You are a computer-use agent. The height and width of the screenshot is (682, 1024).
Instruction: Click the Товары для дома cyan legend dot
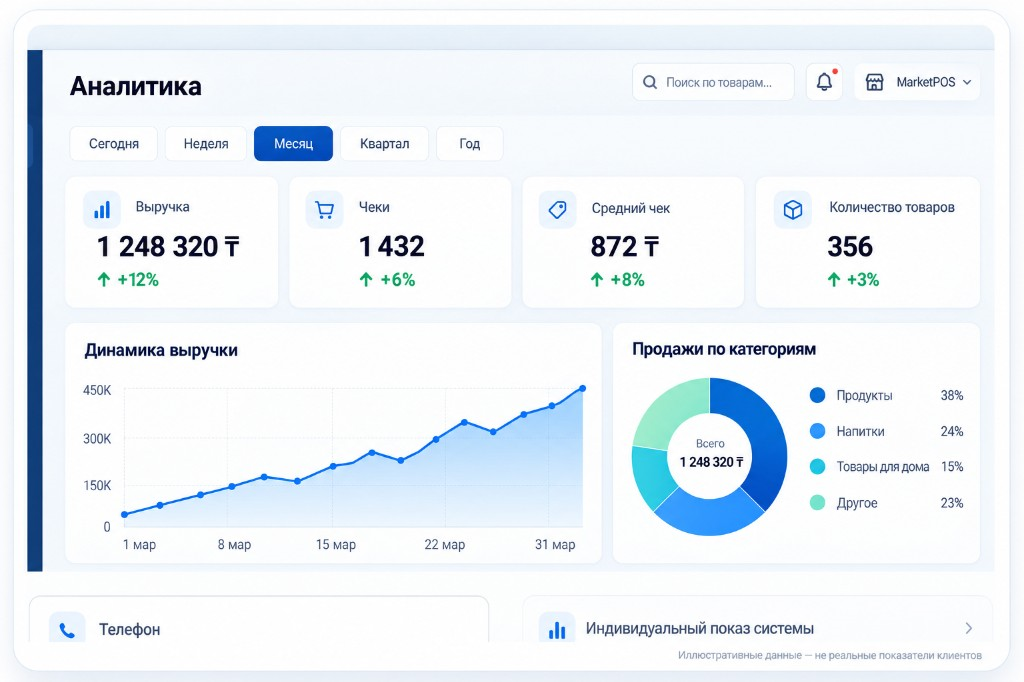click(817, 466)
